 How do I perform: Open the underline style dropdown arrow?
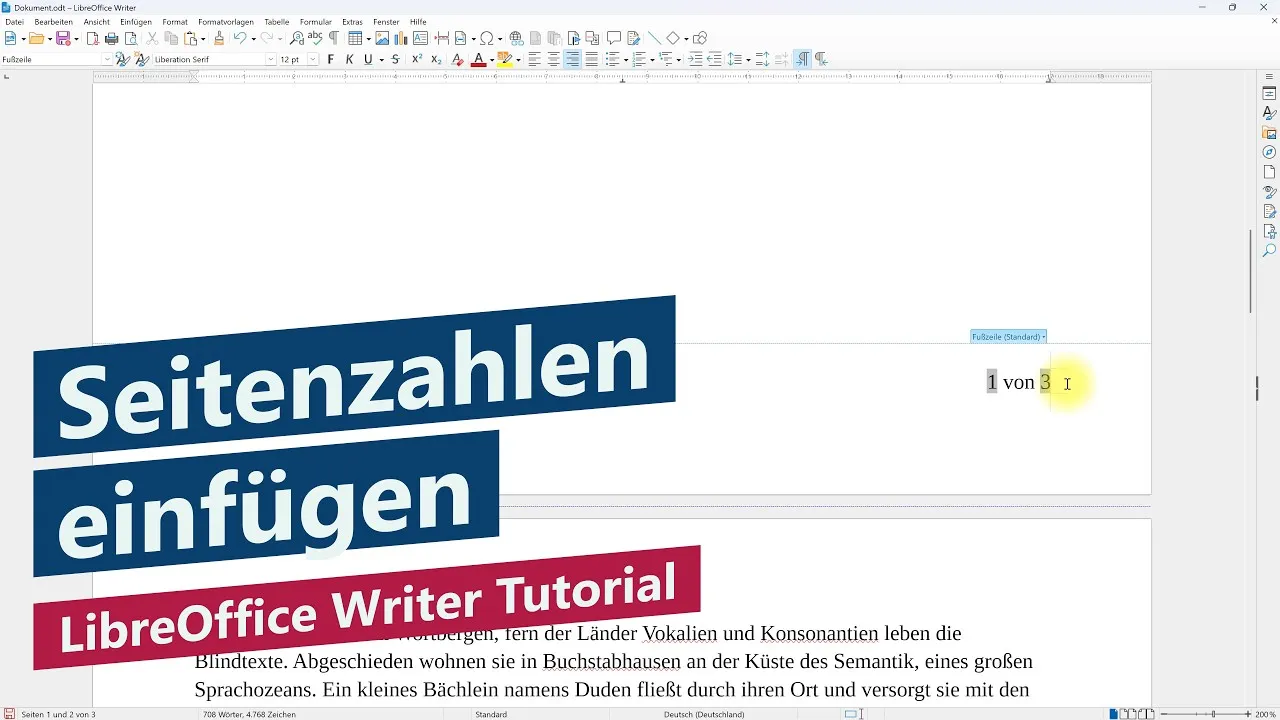pos(381,60)
